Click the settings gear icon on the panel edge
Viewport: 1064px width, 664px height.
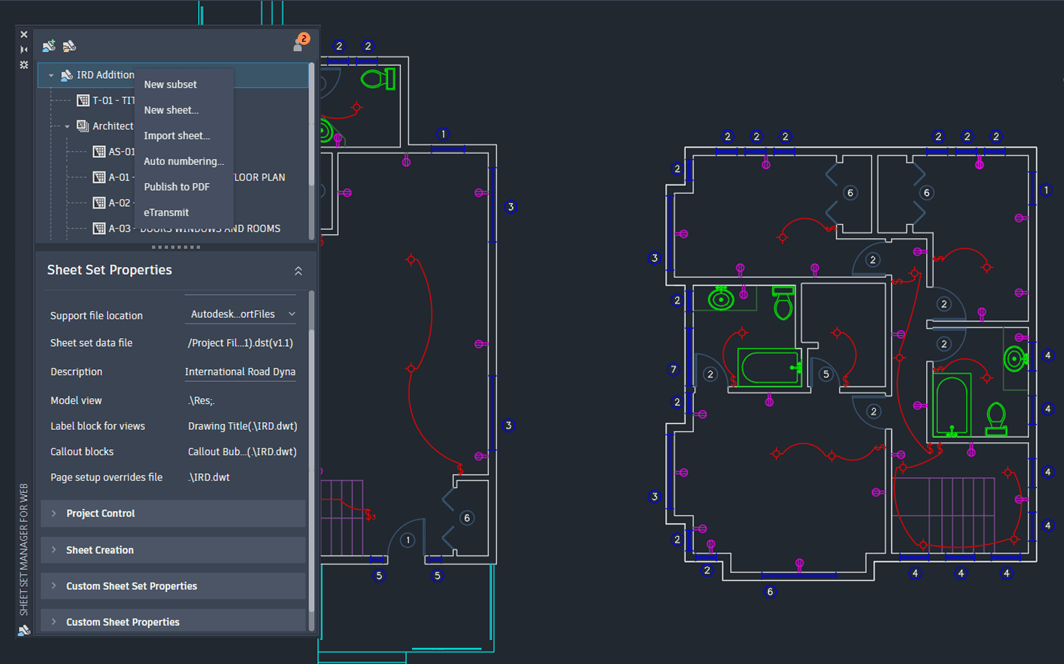pyautogui.click(x=23, y=65)
